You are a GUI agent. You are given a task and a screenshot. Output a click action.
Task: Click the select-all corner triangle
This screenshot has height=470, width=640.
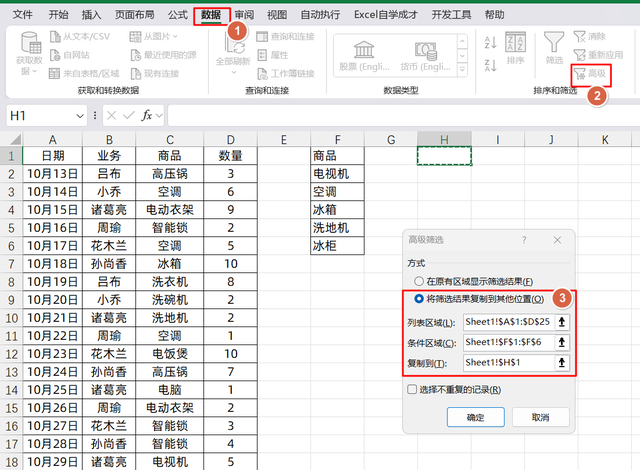[15, 140]
